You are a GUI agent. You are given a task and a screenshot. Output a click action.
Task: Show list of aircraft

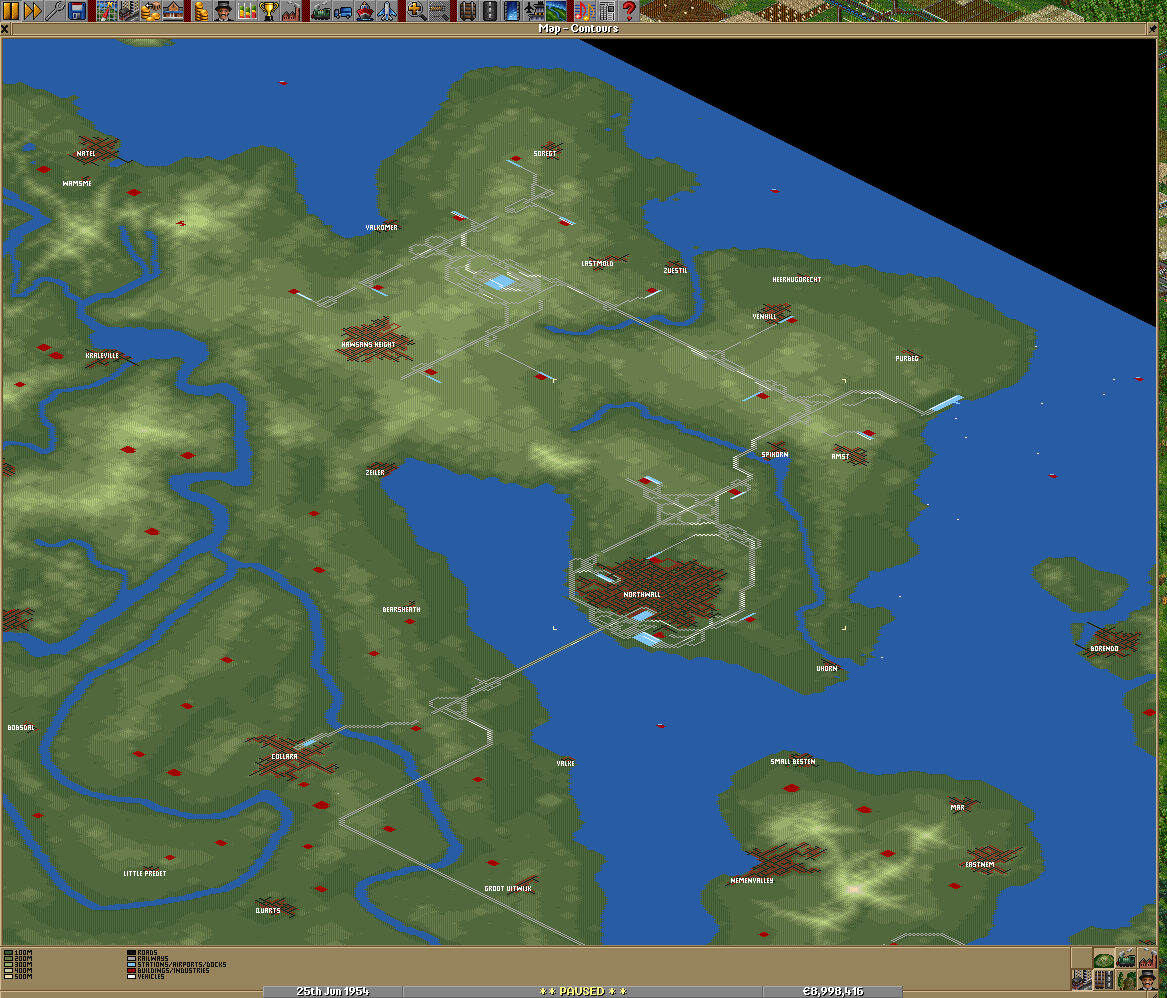tap(387, 10)
